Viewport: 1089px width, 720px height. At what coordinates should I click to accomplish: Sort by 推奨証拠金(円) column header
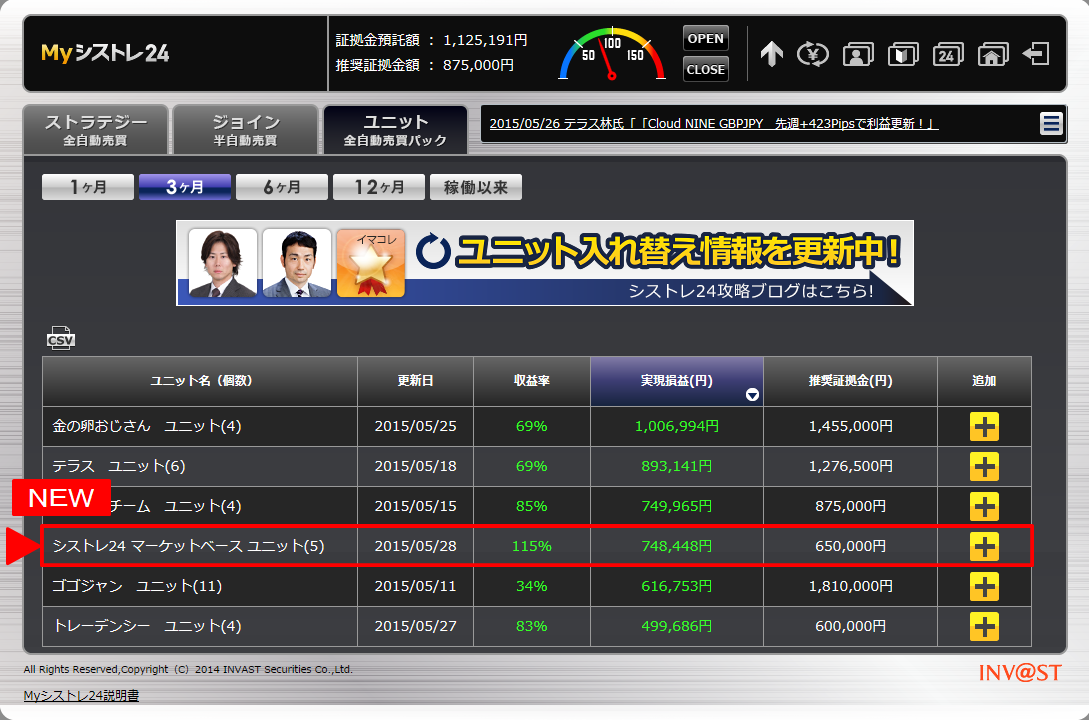coord(851,381)
